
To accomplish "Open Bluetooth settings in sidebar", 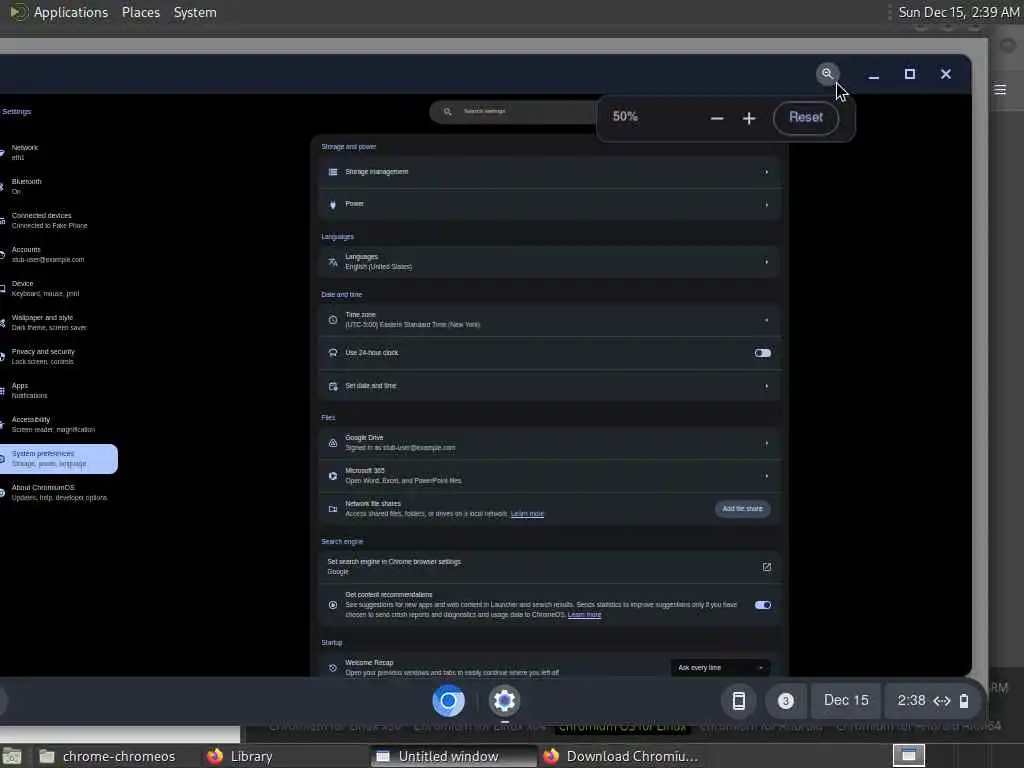I will 57,186.
